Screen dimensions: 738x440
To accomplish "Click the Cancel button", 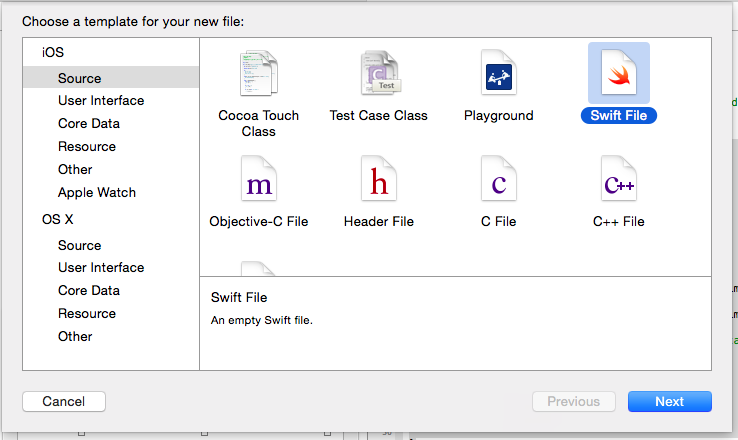I will [64, 401].
